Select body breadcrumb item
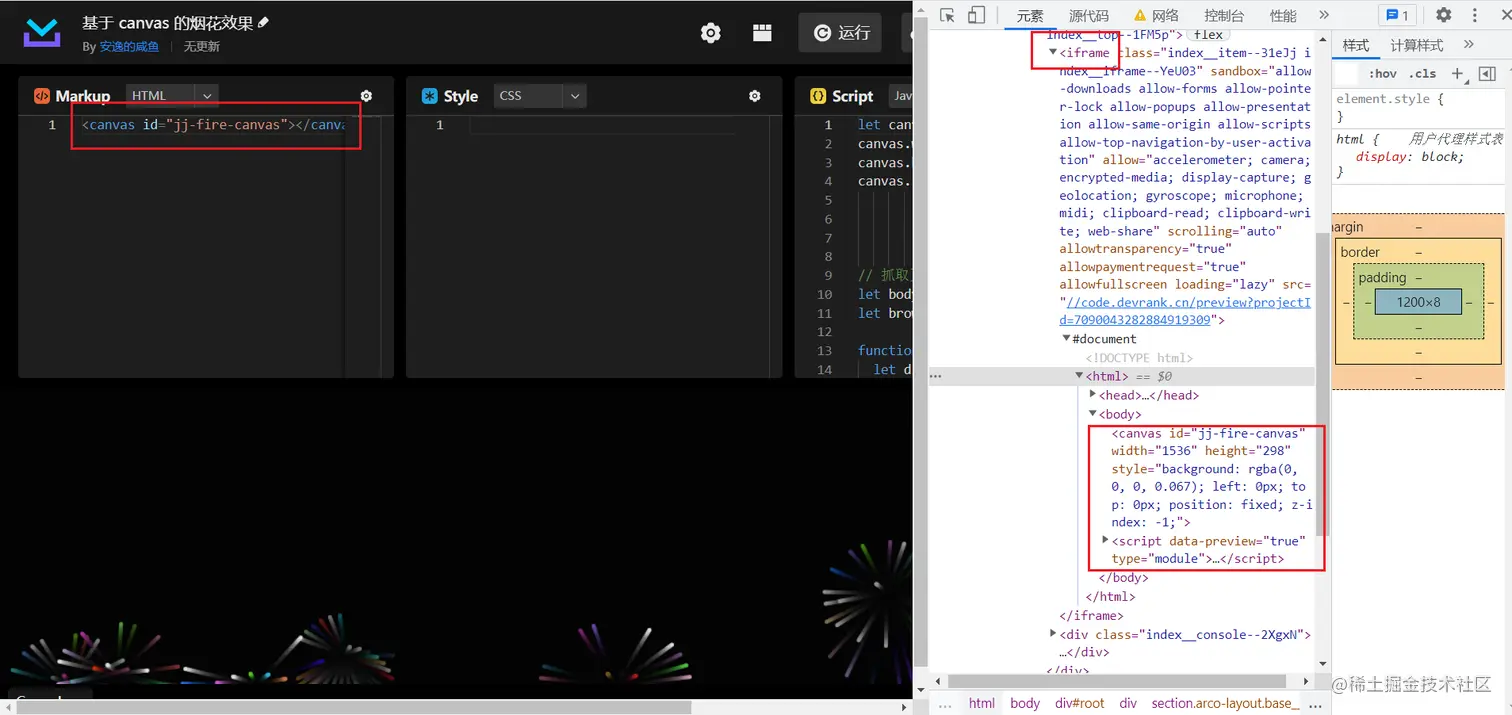The height and width of the screenshot is (715, 1512). [x=1025, y=703]
